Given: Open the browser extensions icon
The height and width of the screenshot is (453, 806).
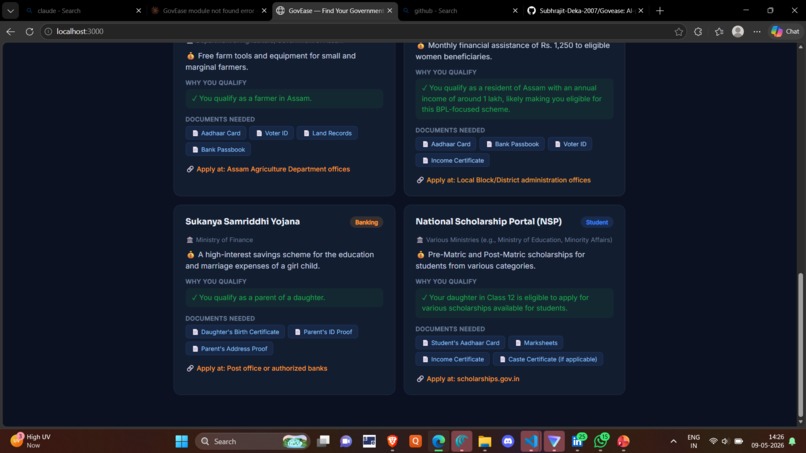Looking at the screenshot, I should (x=698, y=31).
